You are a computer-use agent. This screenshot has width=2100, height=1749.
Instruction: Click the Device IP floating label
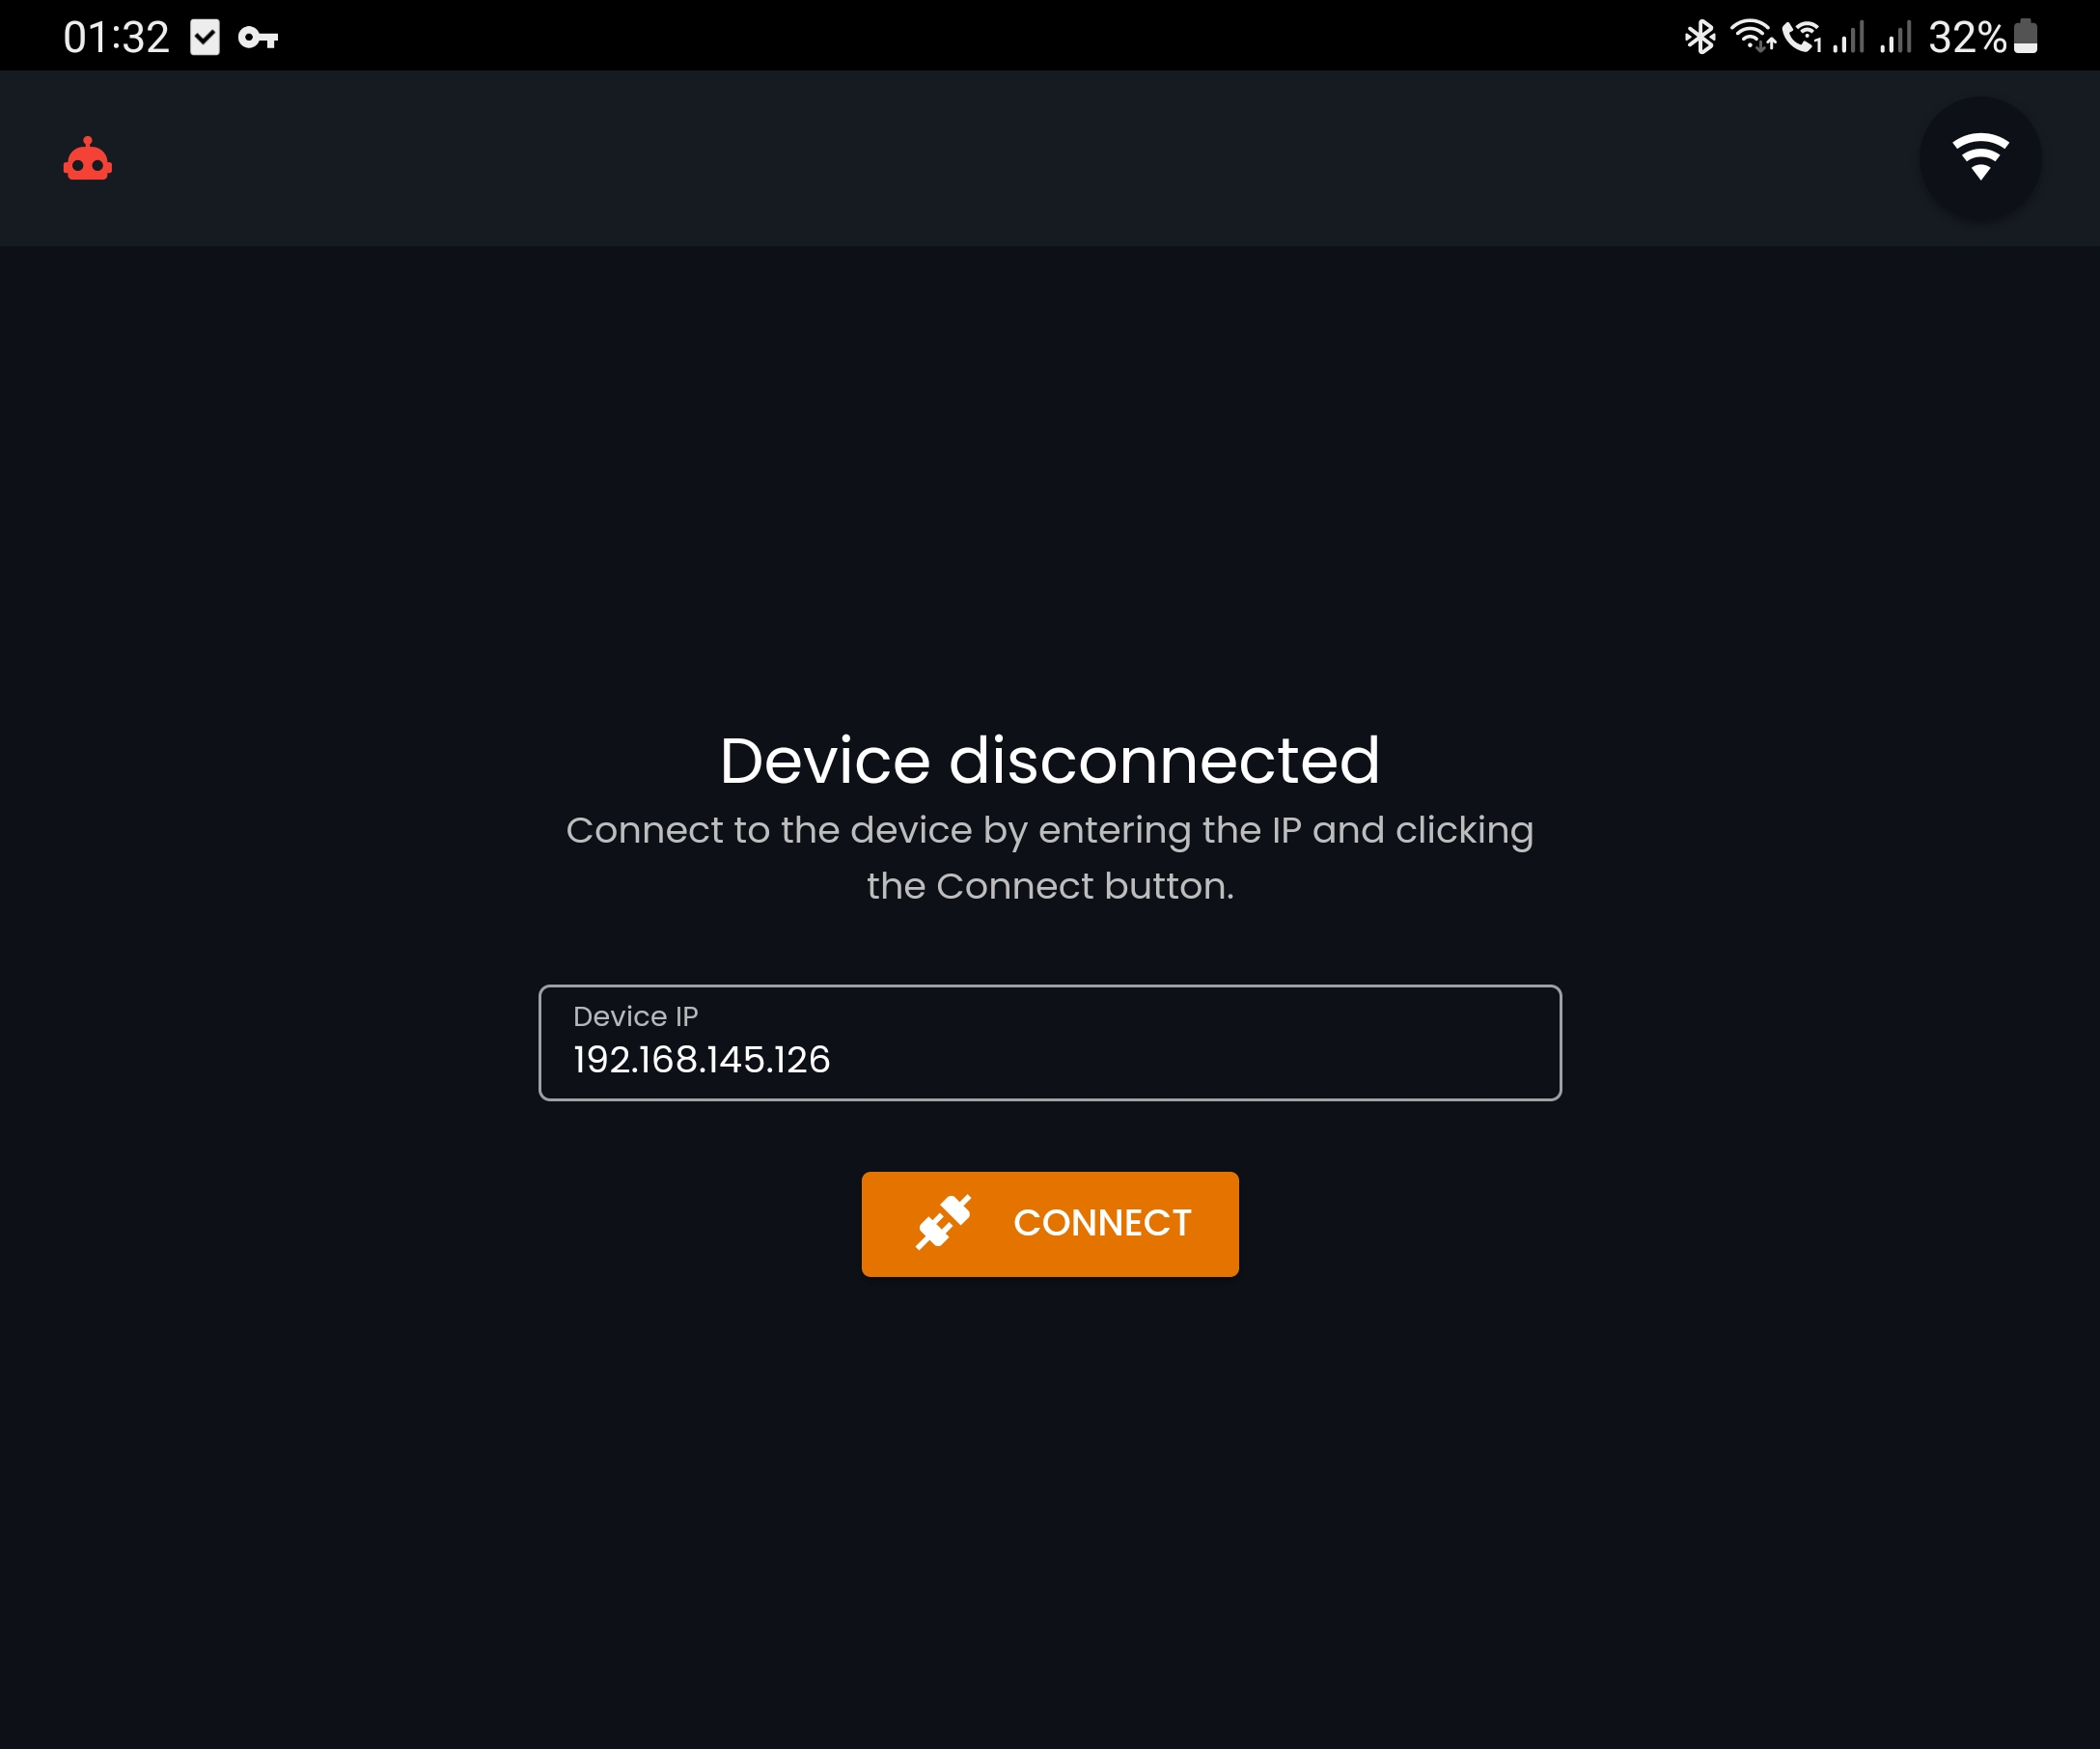click(x=636, y=1016)
